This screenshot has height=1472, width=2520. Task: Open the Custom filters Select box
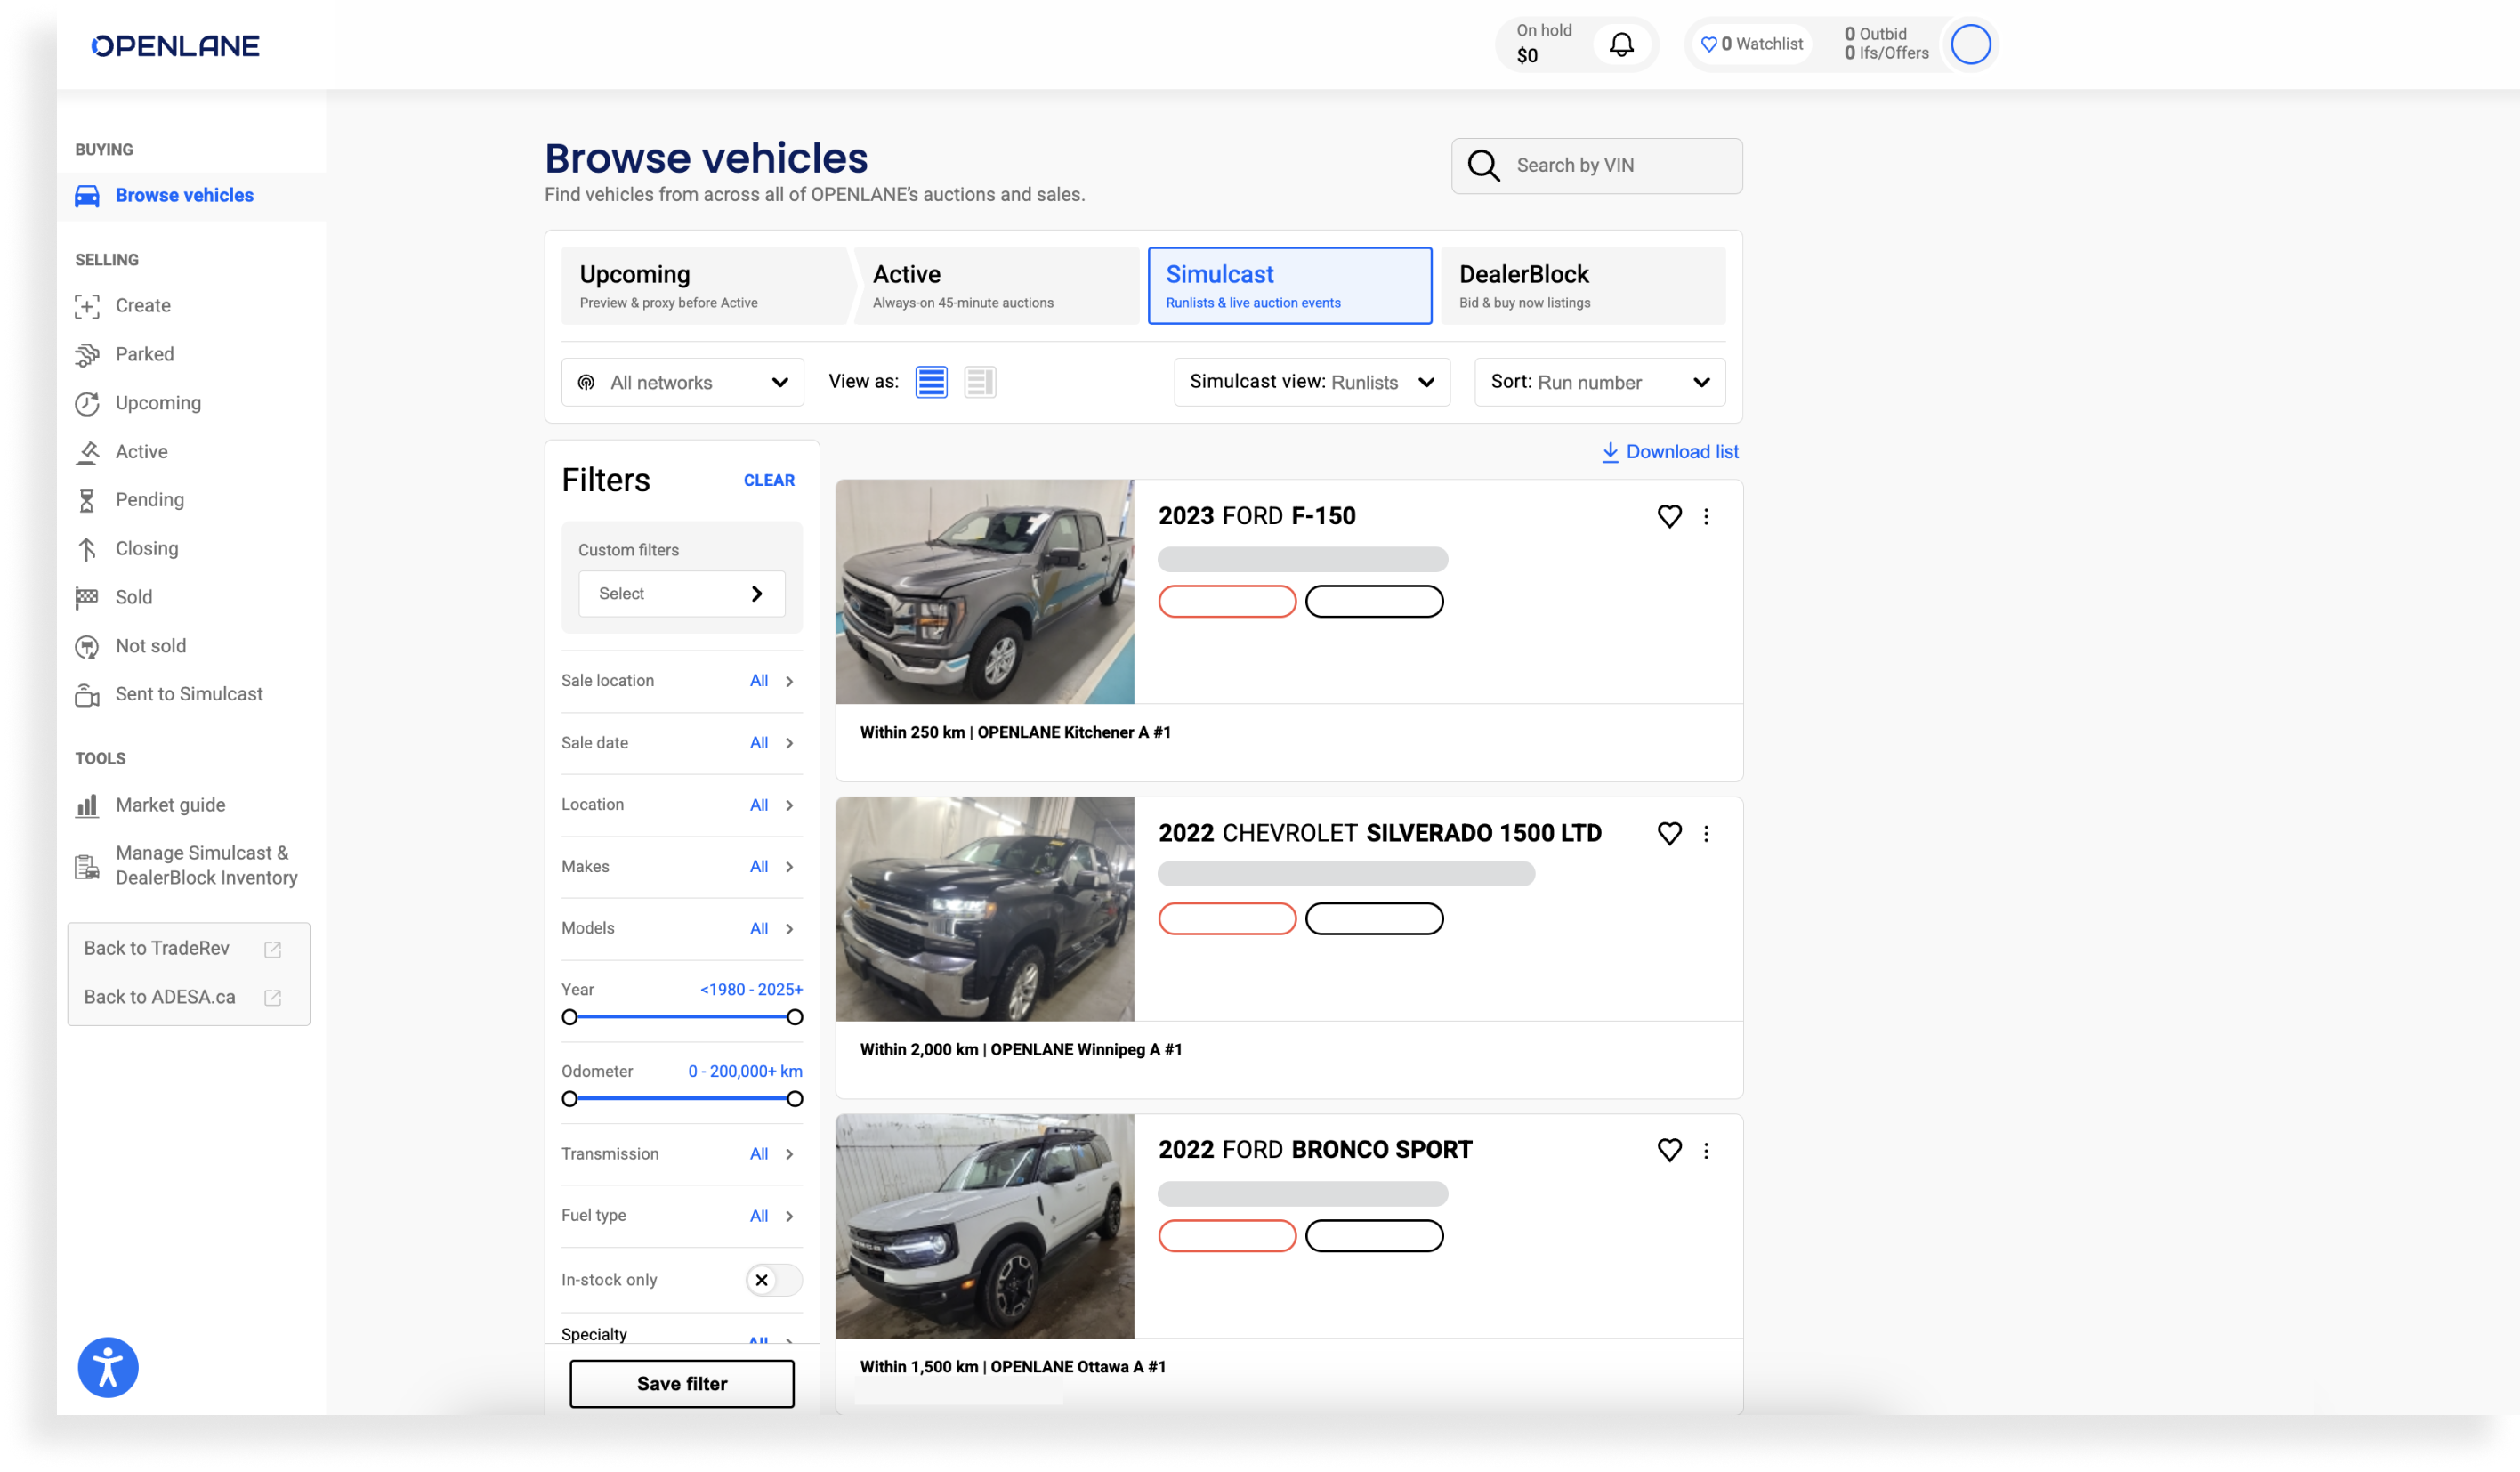click(682, 594)
